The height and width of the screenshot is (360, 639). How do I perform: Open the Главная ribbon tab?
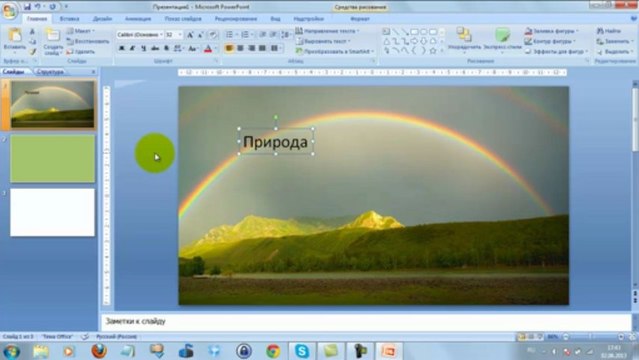pos(37,19)
